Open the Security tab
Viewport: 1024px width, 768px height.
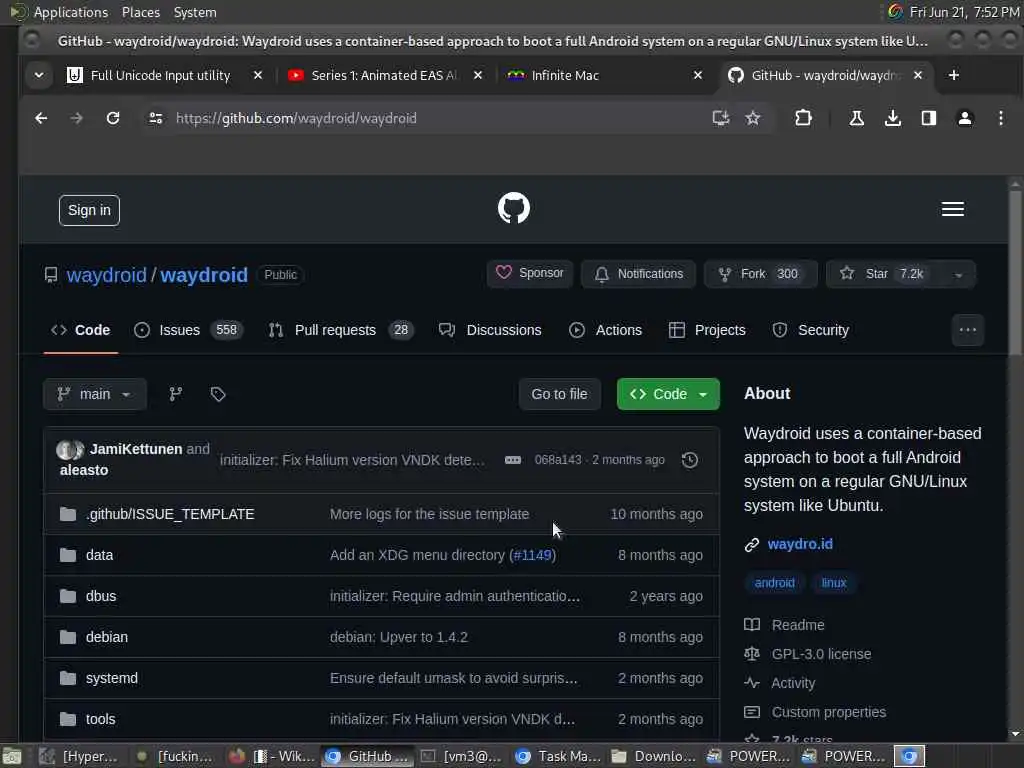click(810, 330)
